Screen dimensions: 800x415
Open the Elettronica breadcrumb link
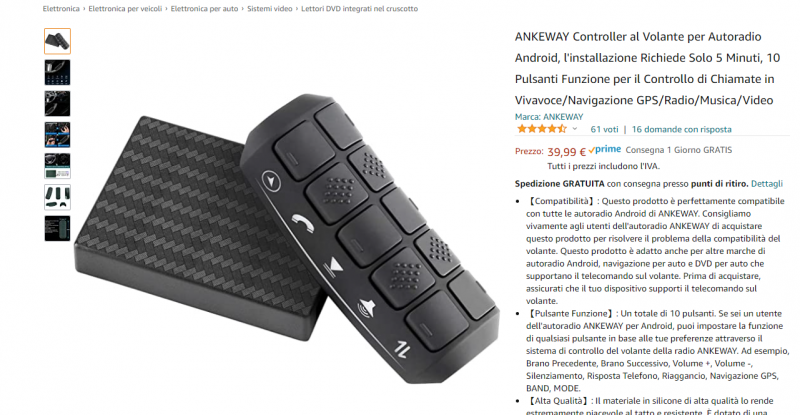[61, 9]
